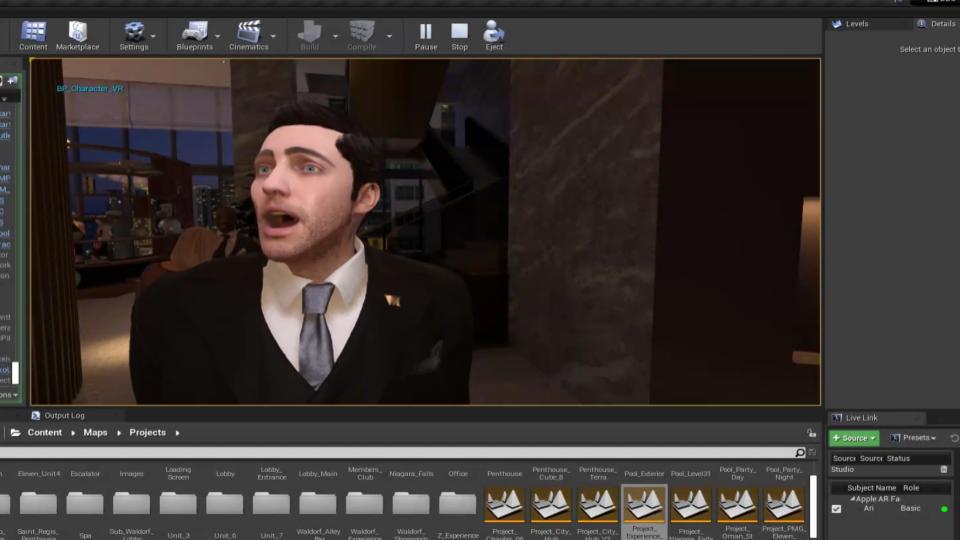
Task: Open the Content browser from toolbar
Action: (x=33, y=35)
